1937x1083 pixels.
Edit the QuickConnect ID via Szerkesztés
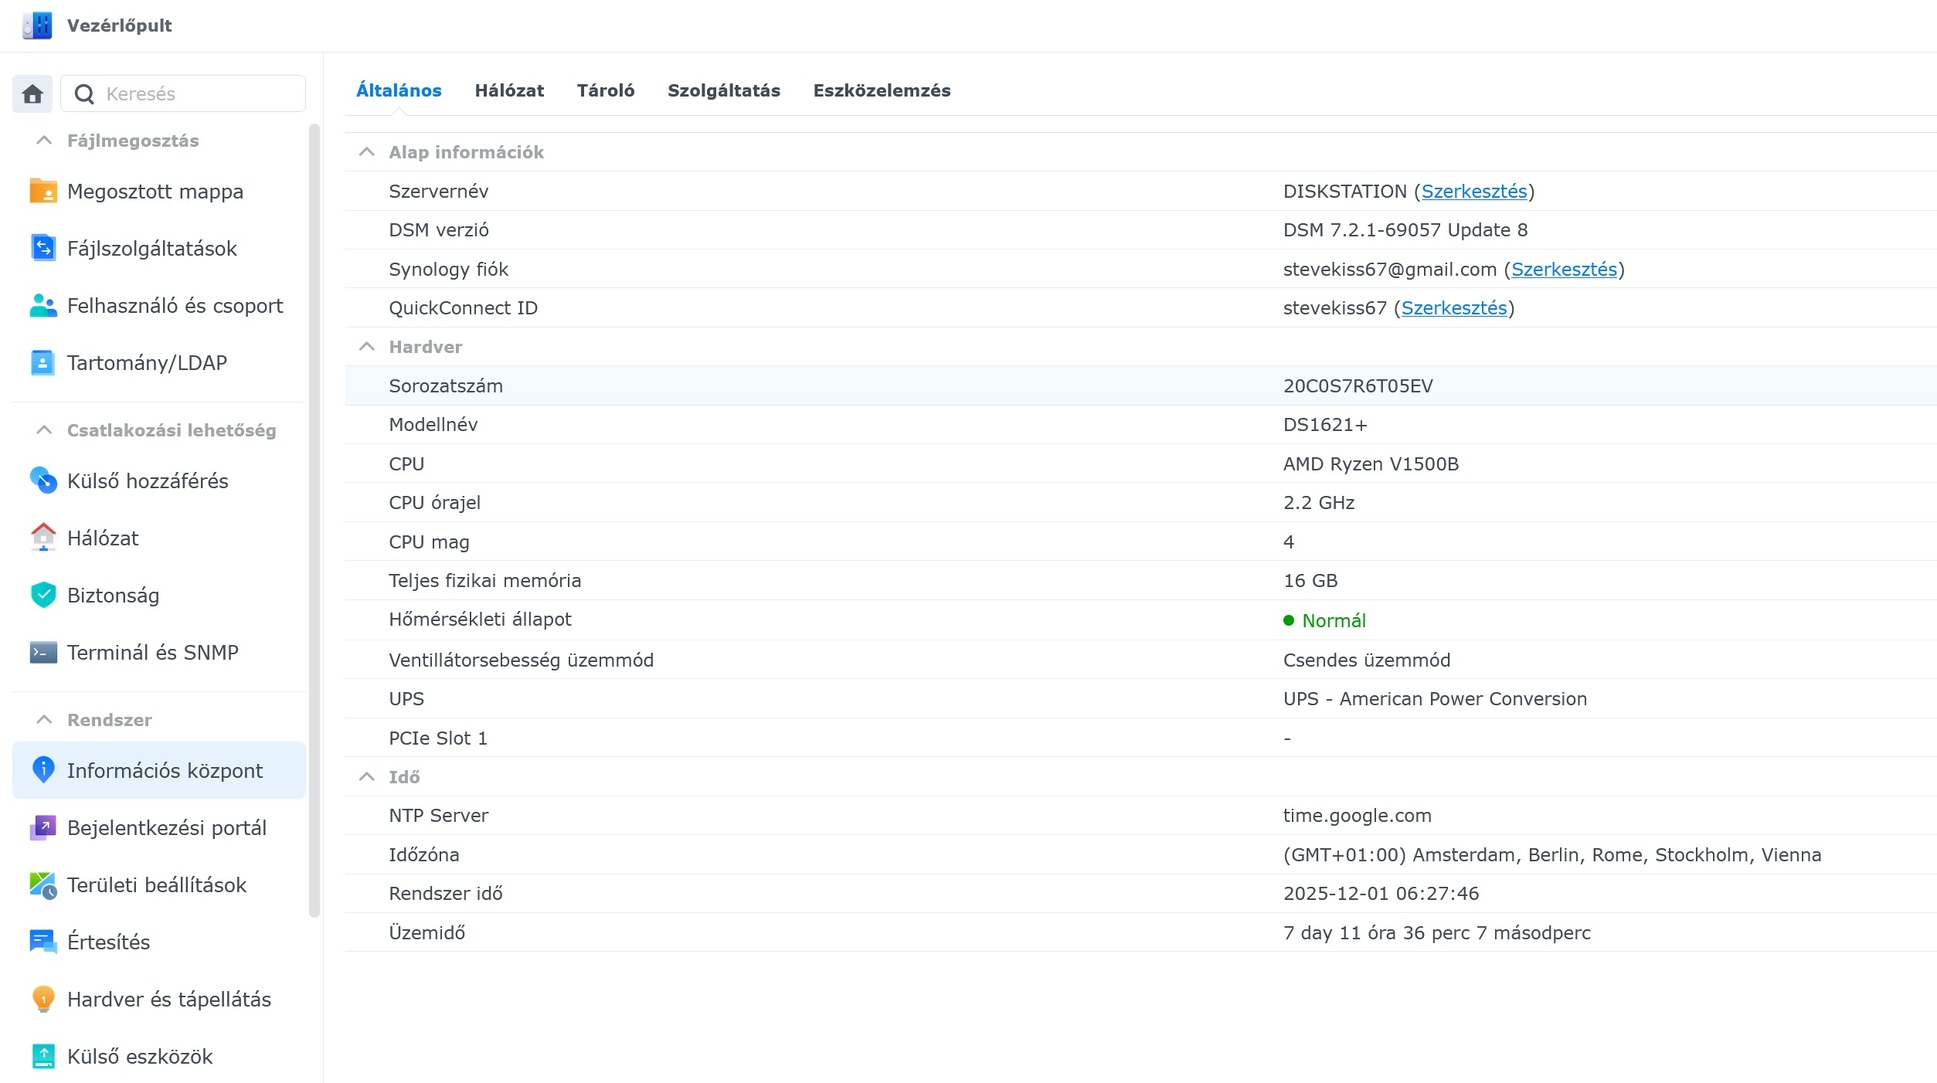tap(1453, 308)
